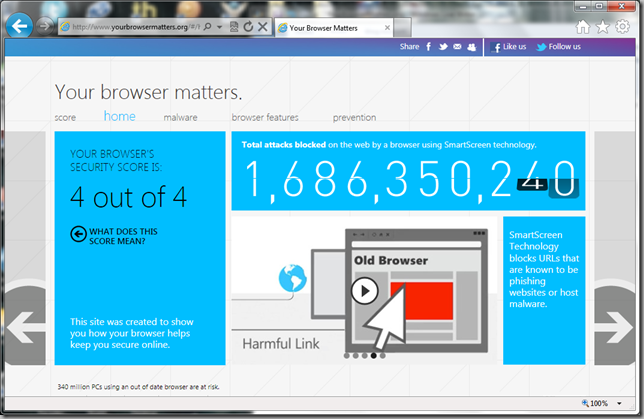Image resolution: width=644 pixels, height=419 pixels.
Task: Go back with the browser back arrow
Action: [19, 26]
